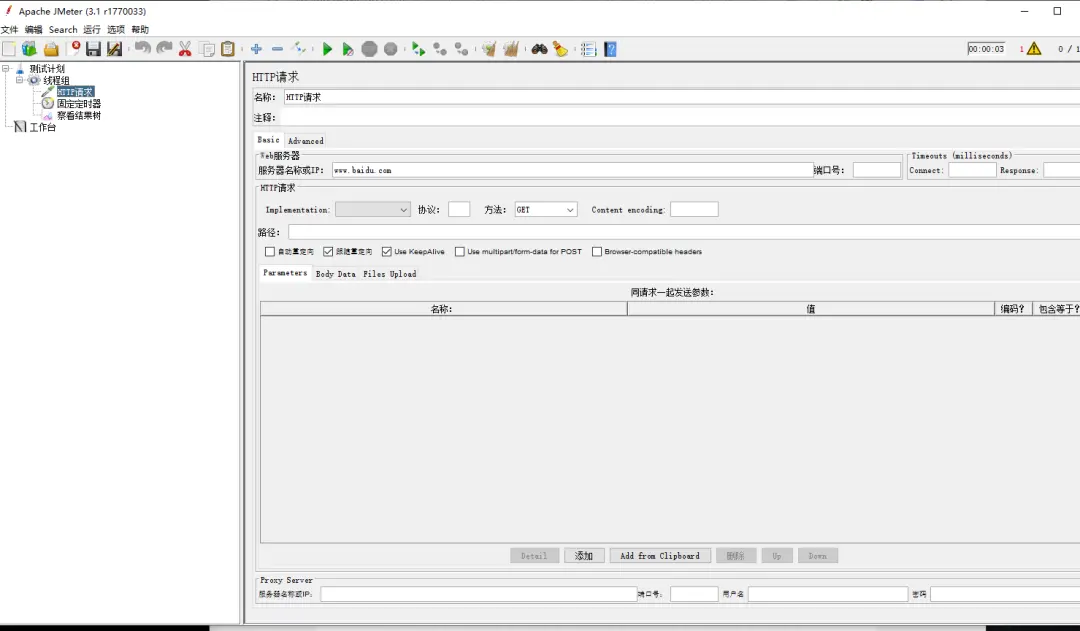Paste element using the clipboard icon

(228, 49)
